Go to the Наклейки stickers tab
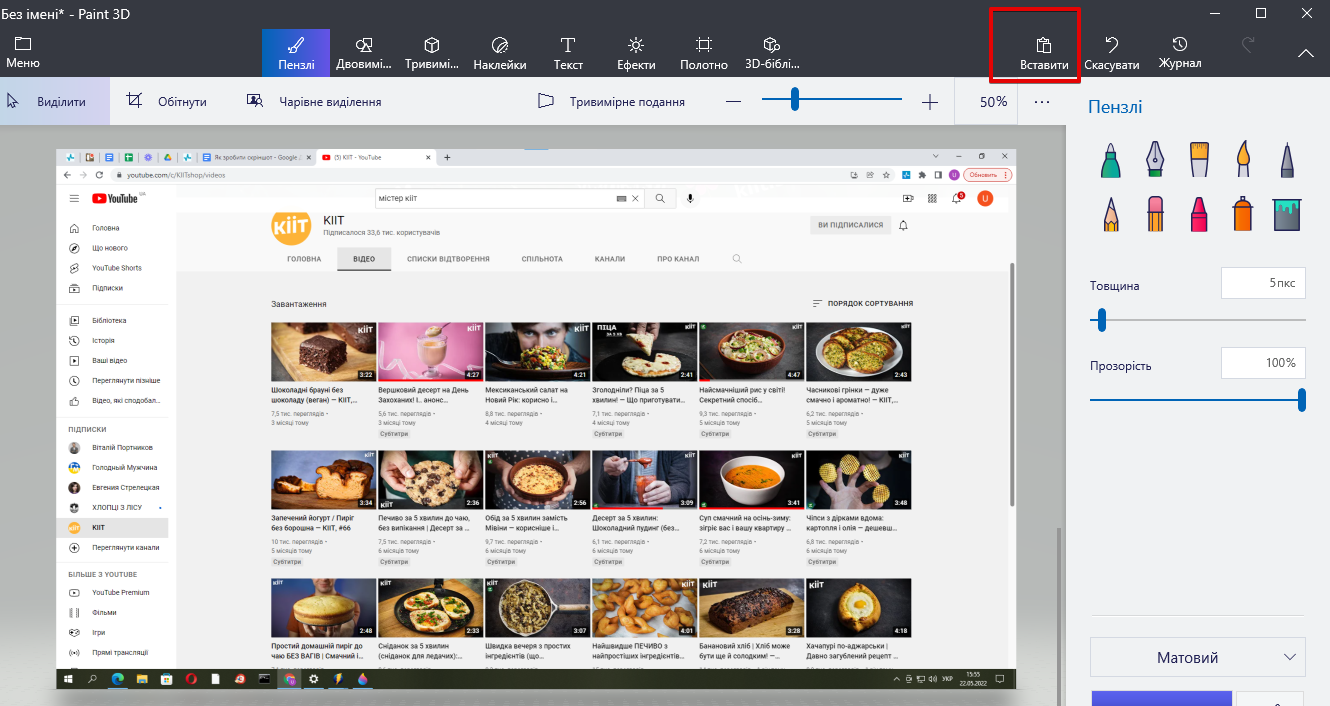1330x706 pixels. point(500,52)
